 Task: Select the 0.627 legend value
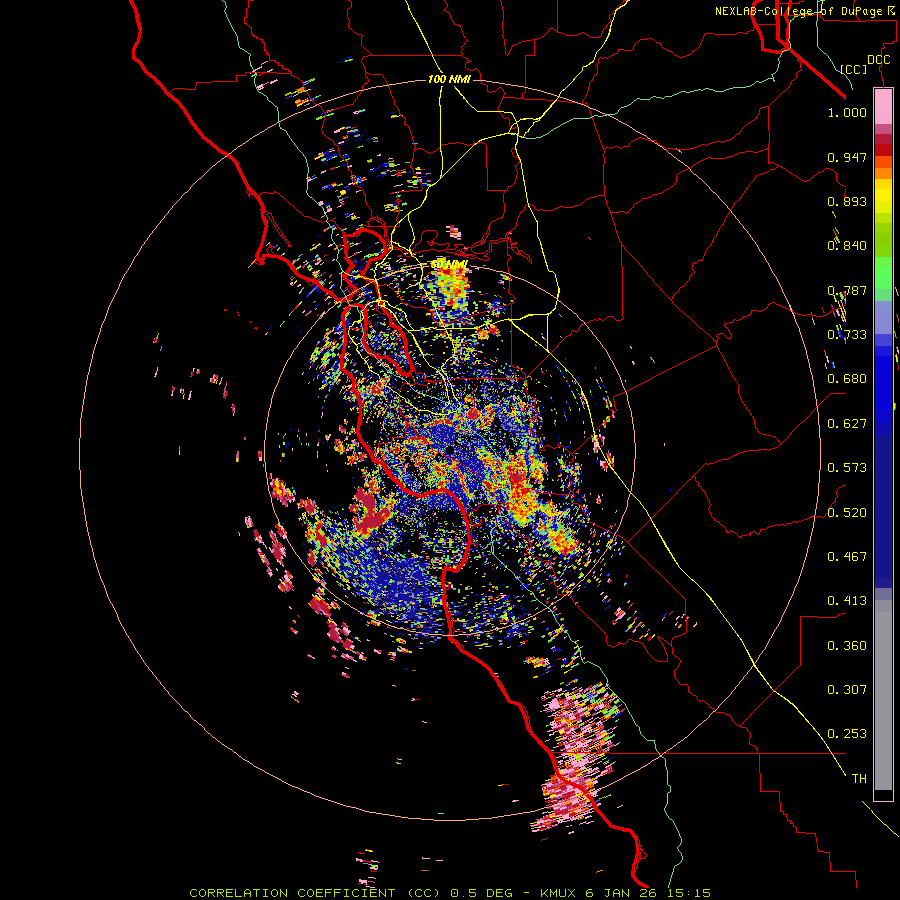point(847,424)
